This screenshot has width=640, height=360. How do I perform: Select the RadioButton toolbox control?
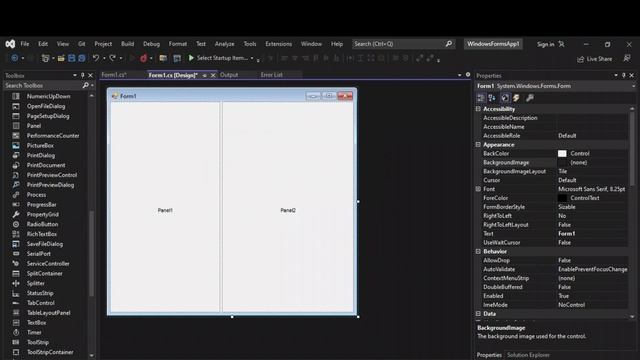tap(42, 224)
